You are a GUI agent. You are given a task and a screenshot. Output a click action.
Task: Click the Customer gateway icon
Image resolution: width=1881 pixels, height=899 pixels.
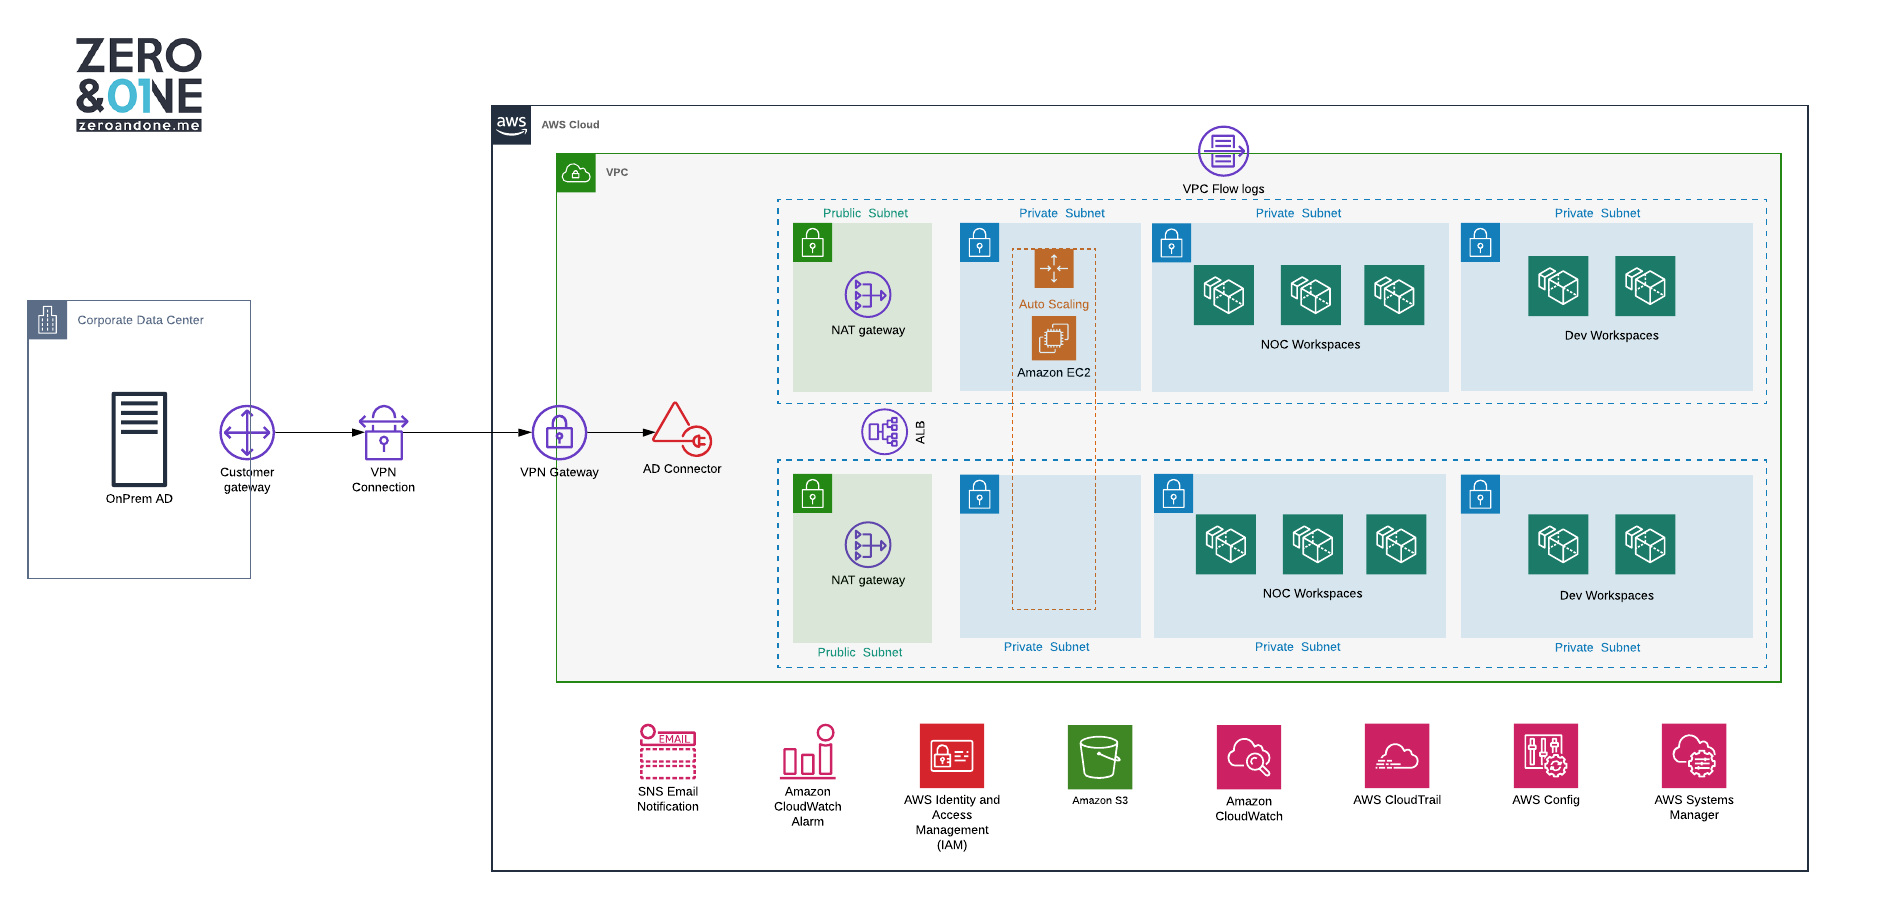247,432
